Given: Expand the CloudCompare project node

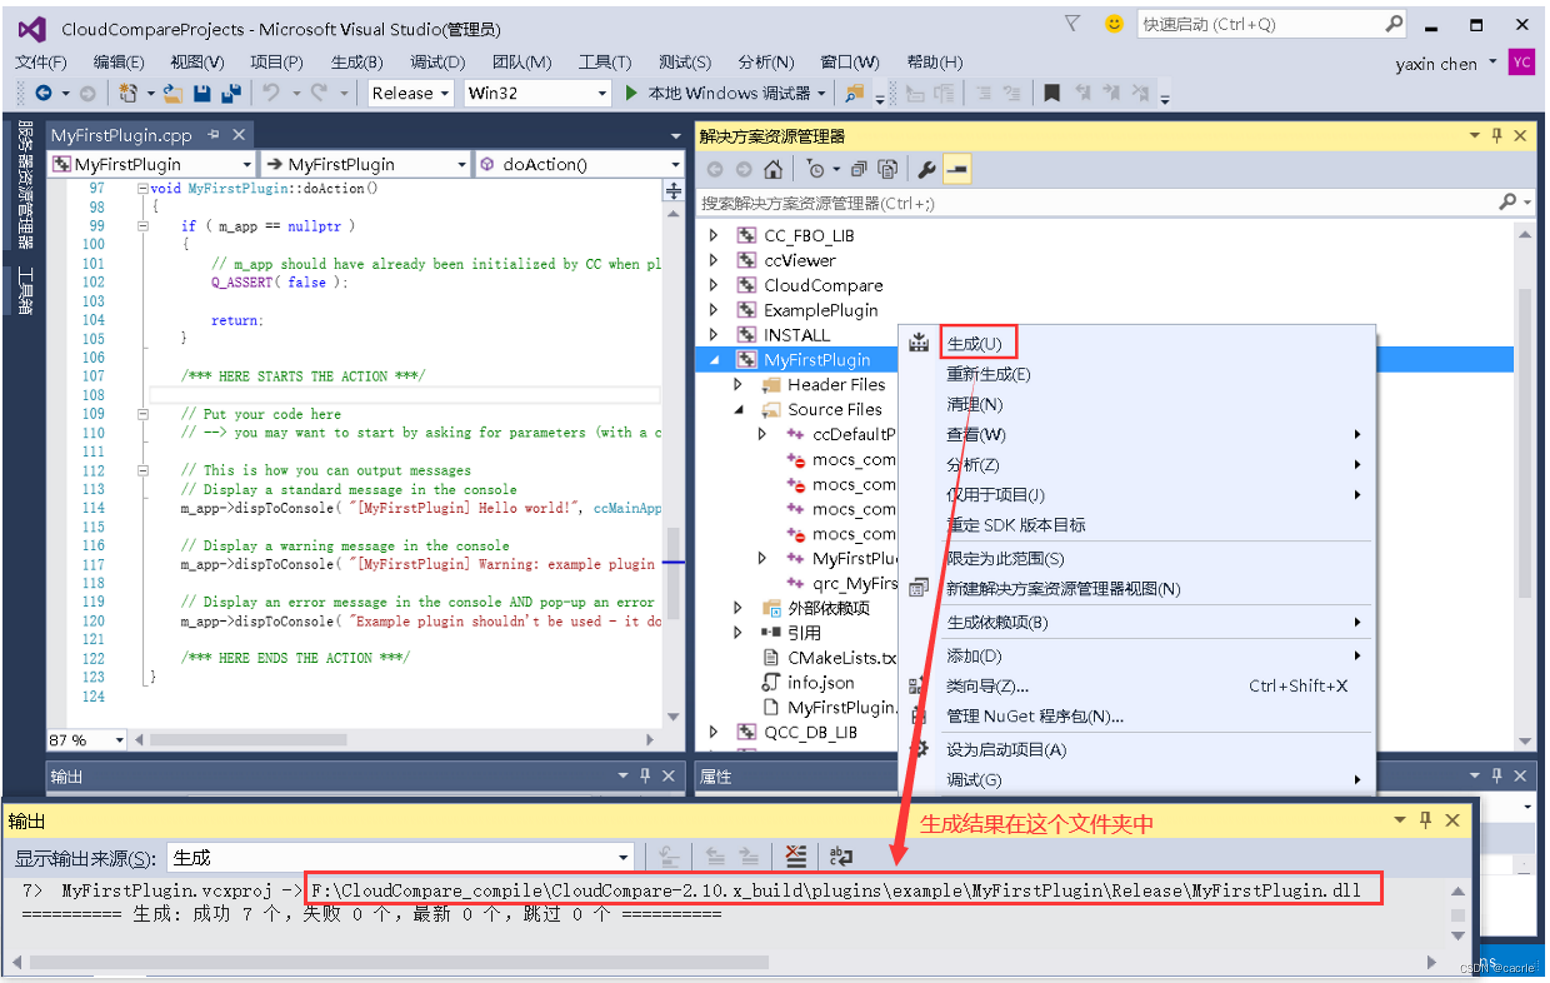Looking at the screenshot, I should [x=714, y=285].
